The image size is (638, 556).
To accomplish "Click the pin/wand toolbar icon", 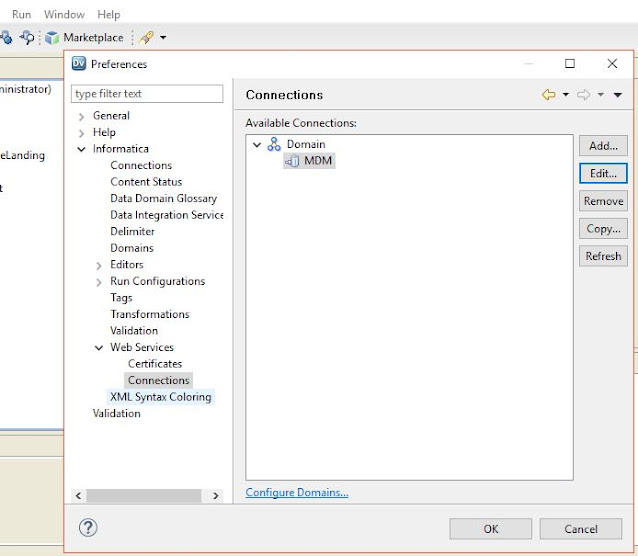I will click(x=146, y=37).
